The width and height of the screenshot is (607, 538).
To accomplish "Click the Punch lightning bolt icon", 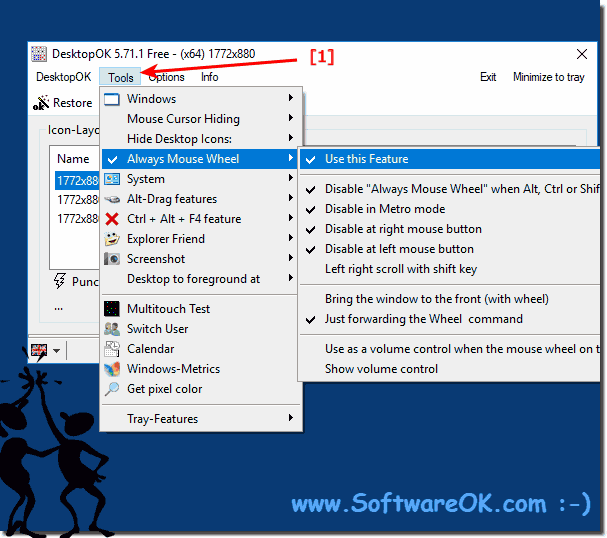I will pos(59,281).
